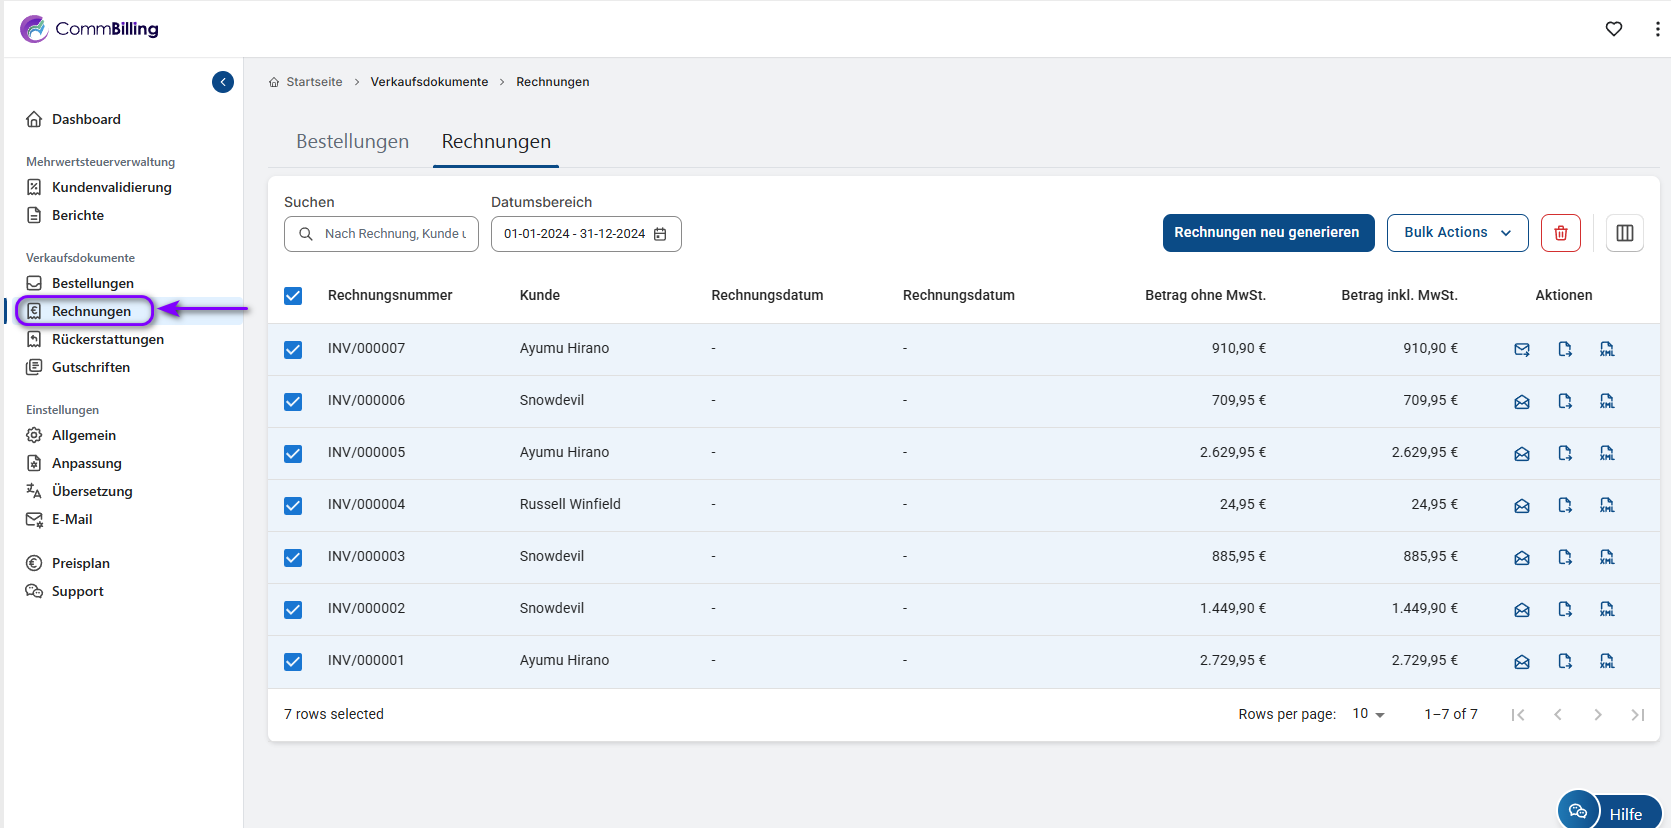Send email for invoice INV/000007
Image resolution: width=1671 pixels, height=828 pixels.
point(1521,349)
